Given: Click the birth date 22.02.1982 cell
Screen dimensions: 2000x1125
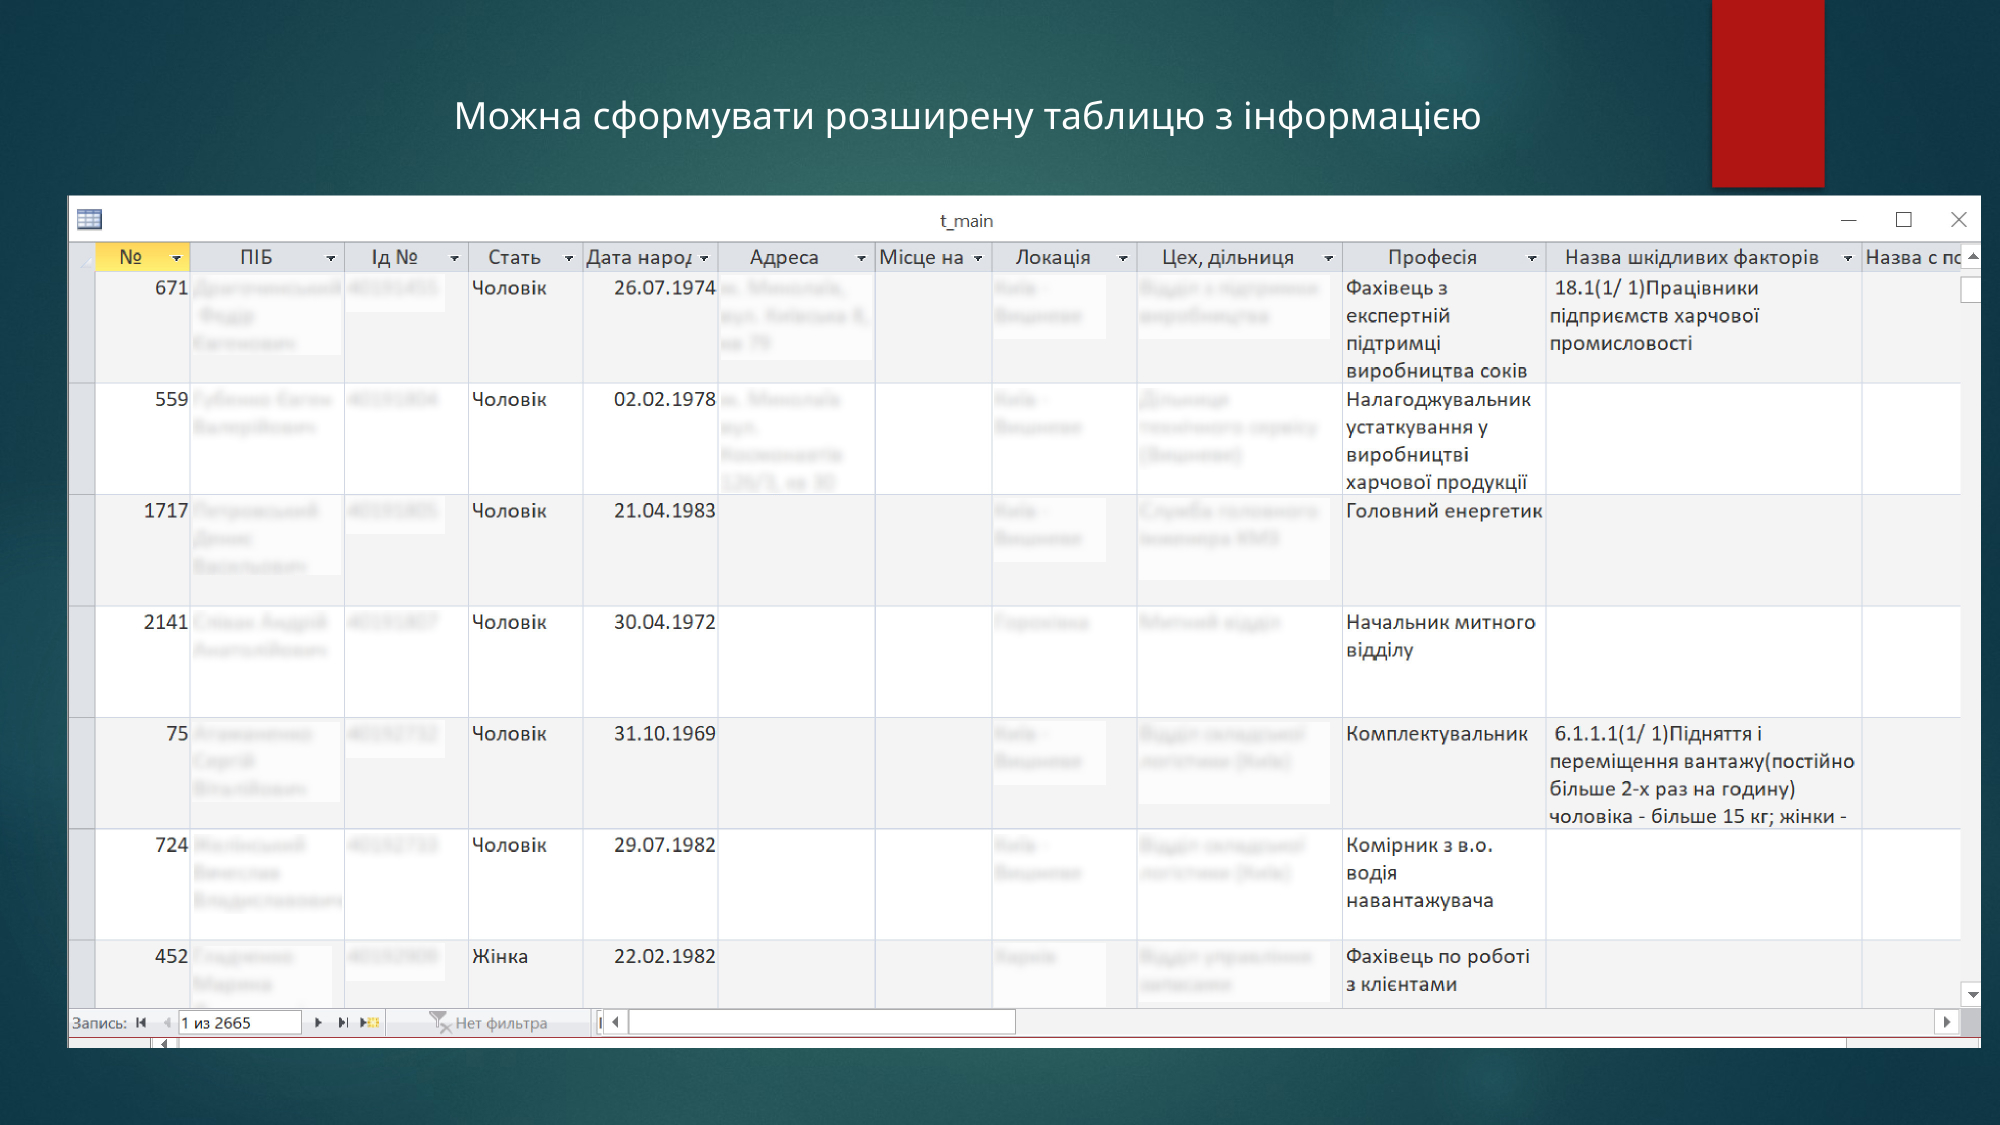Looking at the screenshot, I should point(651,974).
